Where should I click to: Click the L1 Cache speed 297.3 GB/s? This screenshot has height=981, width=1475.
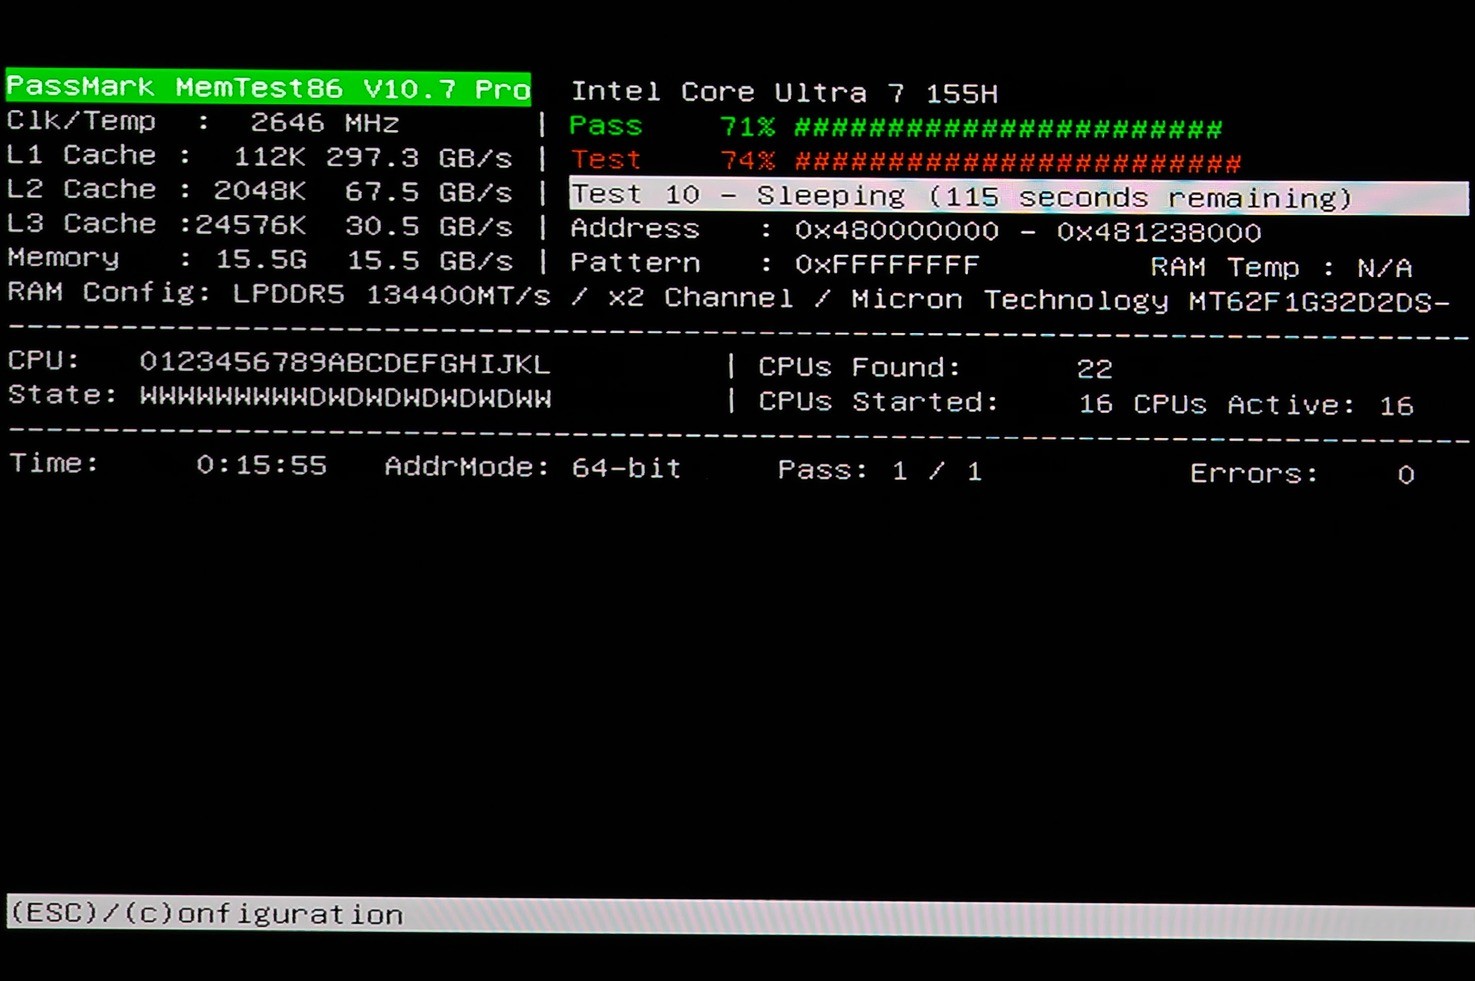[419, 158]
